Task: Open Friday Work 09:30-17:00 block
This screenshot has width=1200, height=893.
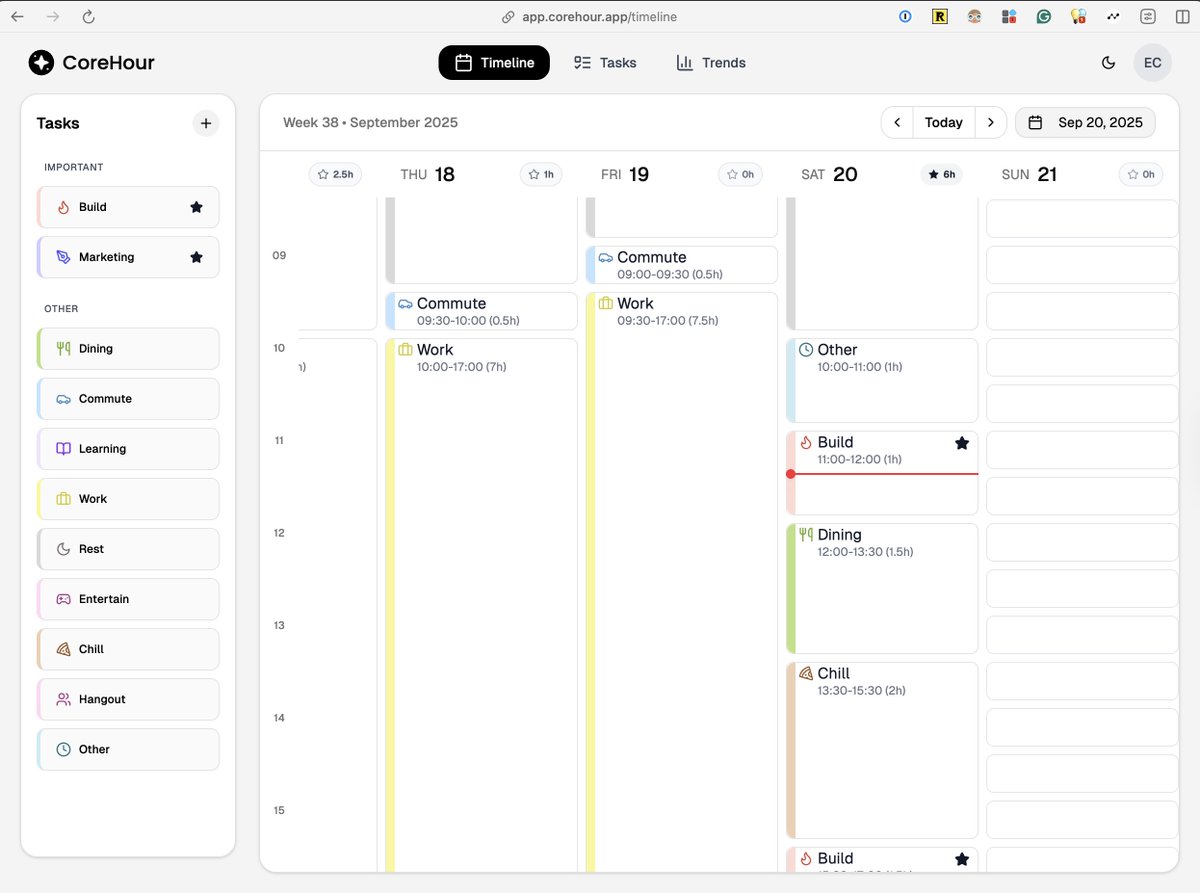Action: pyautogui.click(x=681, y=582)
